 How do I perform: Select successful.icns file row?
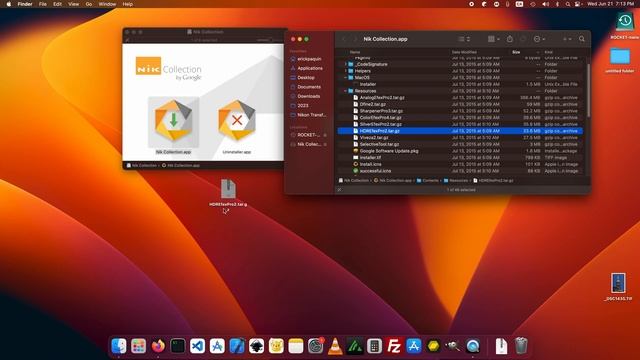coord(460,171)
